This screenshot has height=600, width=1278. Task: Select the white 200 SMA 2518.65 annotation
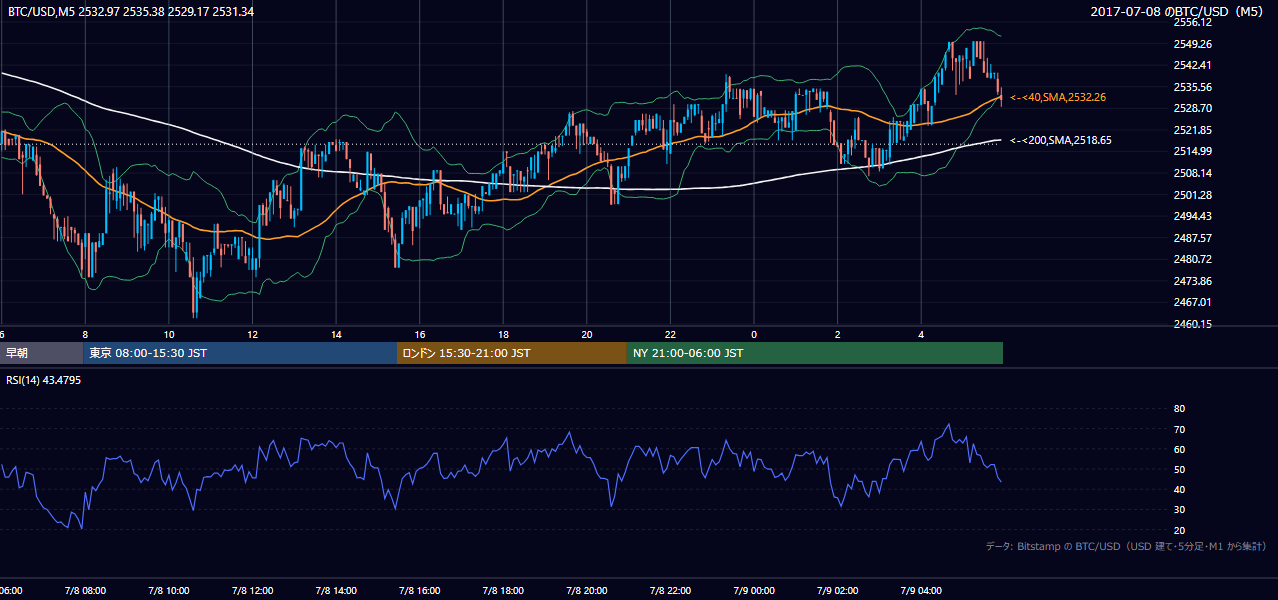point(1061,141)
